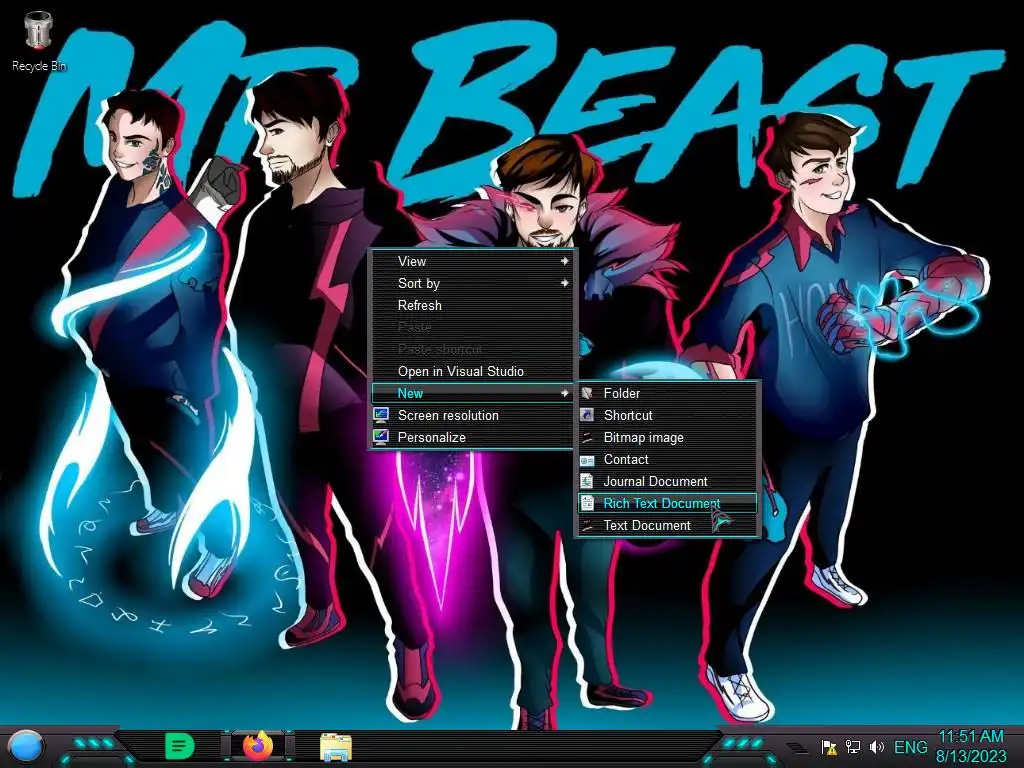Create a new Text Document
1024x768 pixels.
tap(667, 526)
